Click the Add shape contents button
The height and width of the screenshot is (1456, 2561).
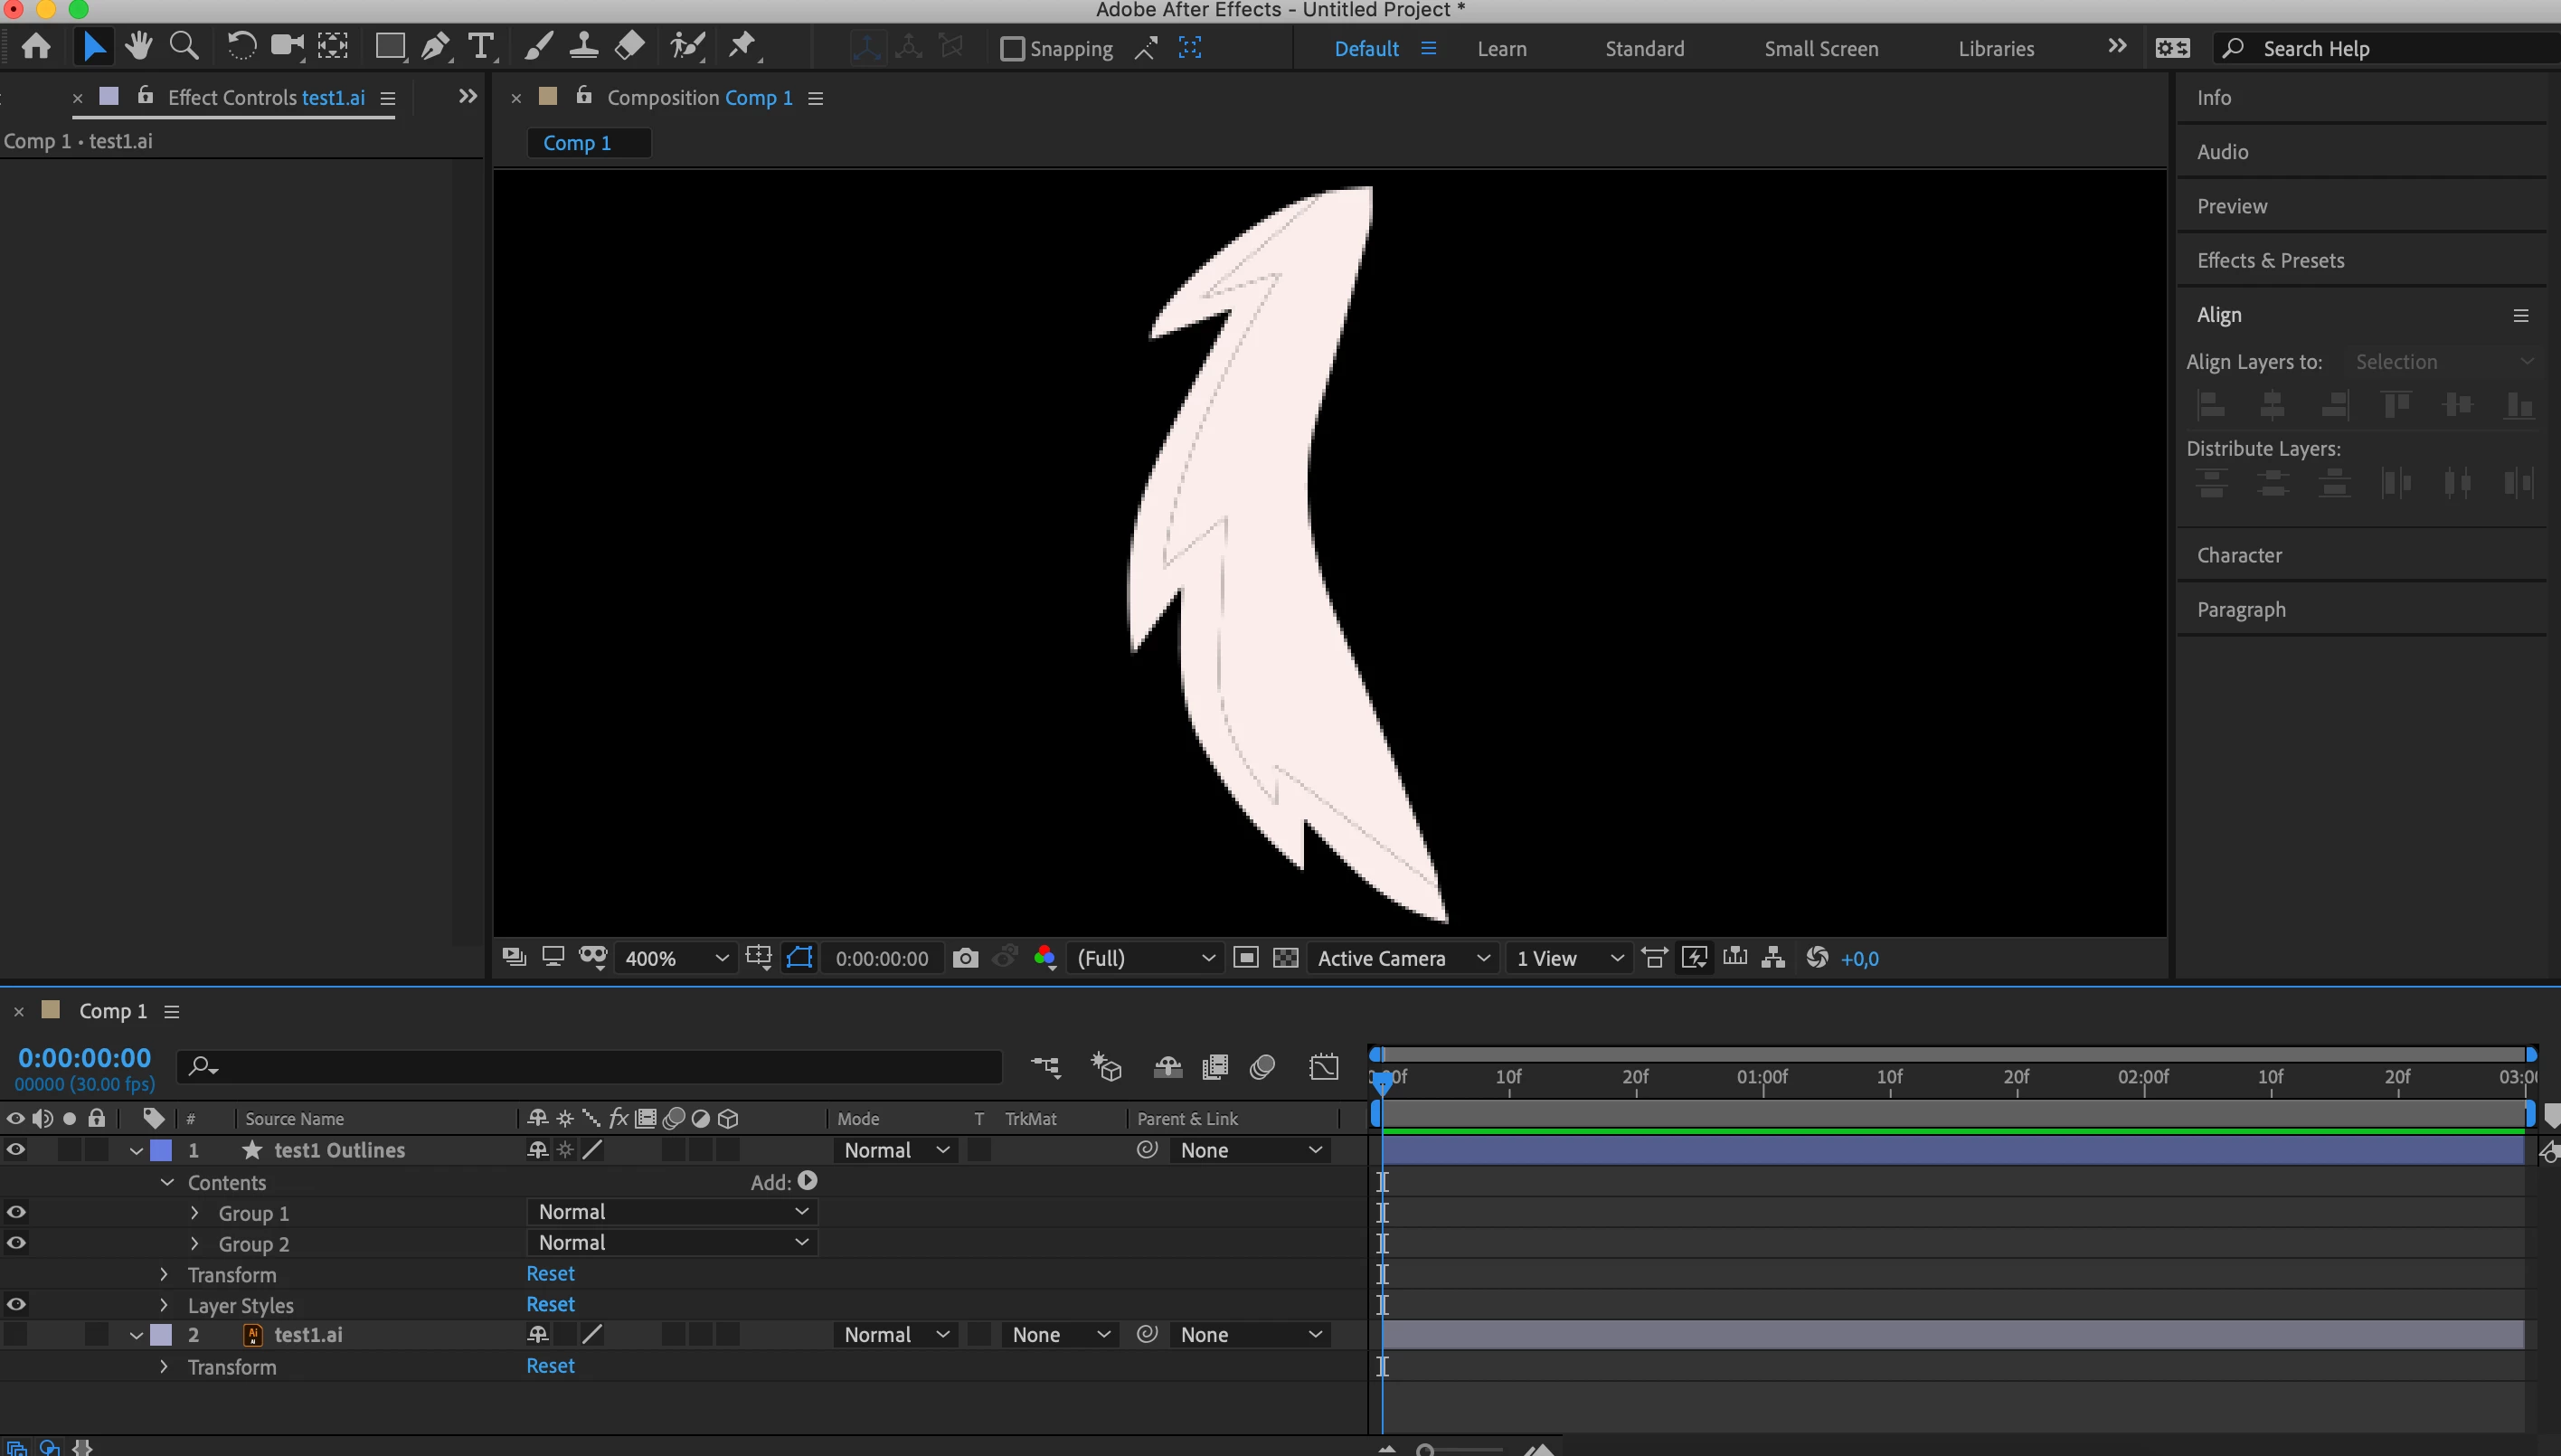808,1181
